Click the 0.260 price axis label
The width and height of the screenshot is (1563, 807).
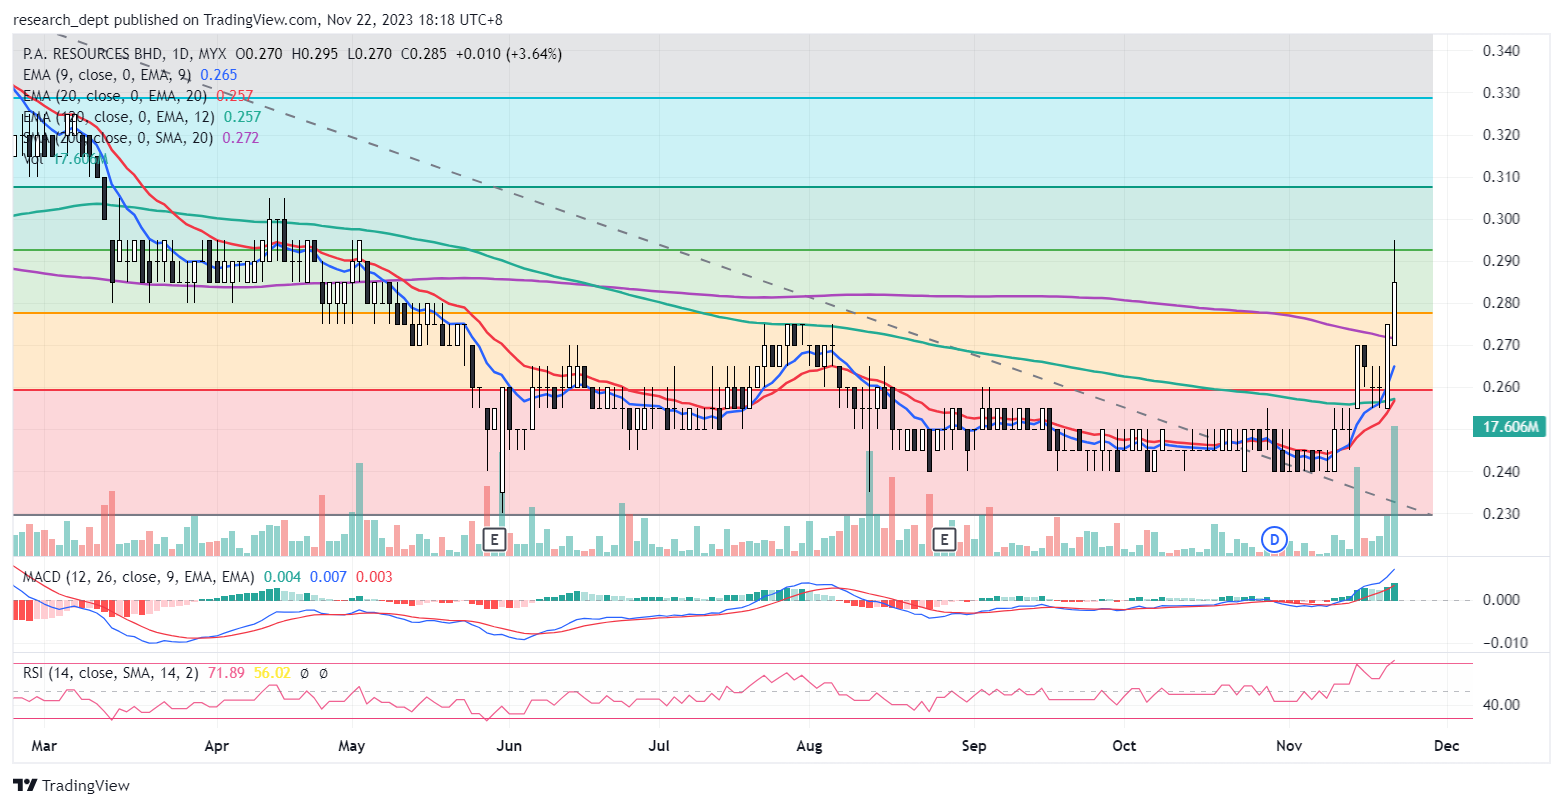[x=1501, y=387]
